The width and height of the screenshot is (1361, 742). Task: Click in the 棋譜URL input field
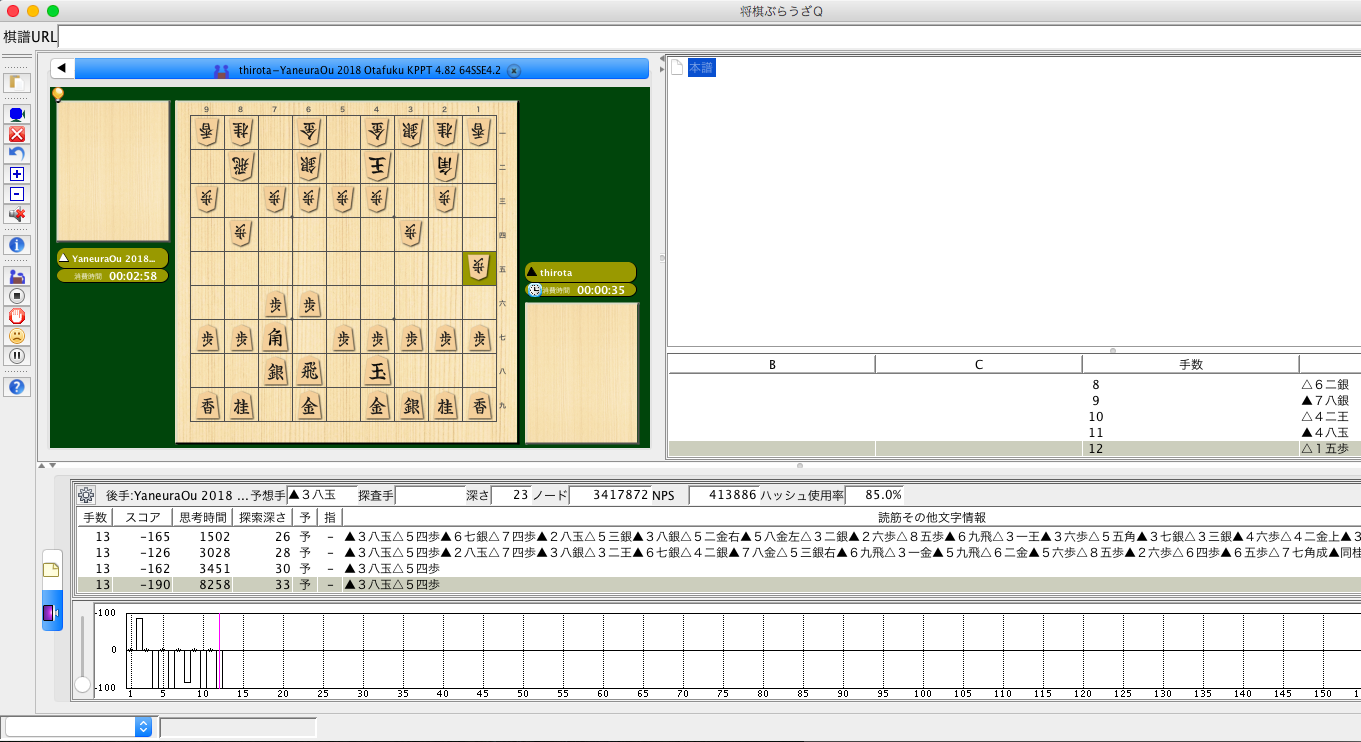[709, 36]
